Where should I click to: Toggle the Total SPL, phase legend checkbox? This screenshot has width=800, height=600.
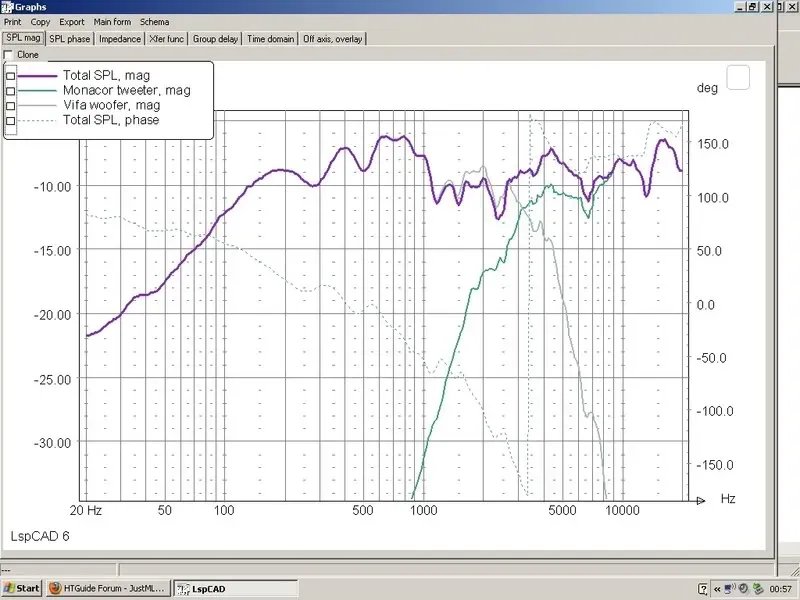[10, 120]
